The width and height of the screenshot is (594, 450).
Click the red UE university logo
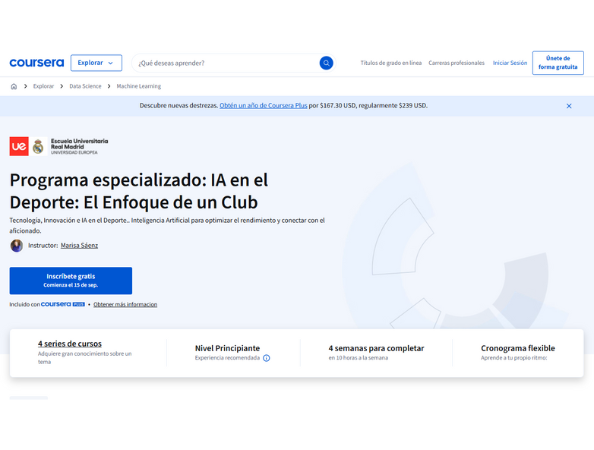pyautogui.click(x=19, y=146)
